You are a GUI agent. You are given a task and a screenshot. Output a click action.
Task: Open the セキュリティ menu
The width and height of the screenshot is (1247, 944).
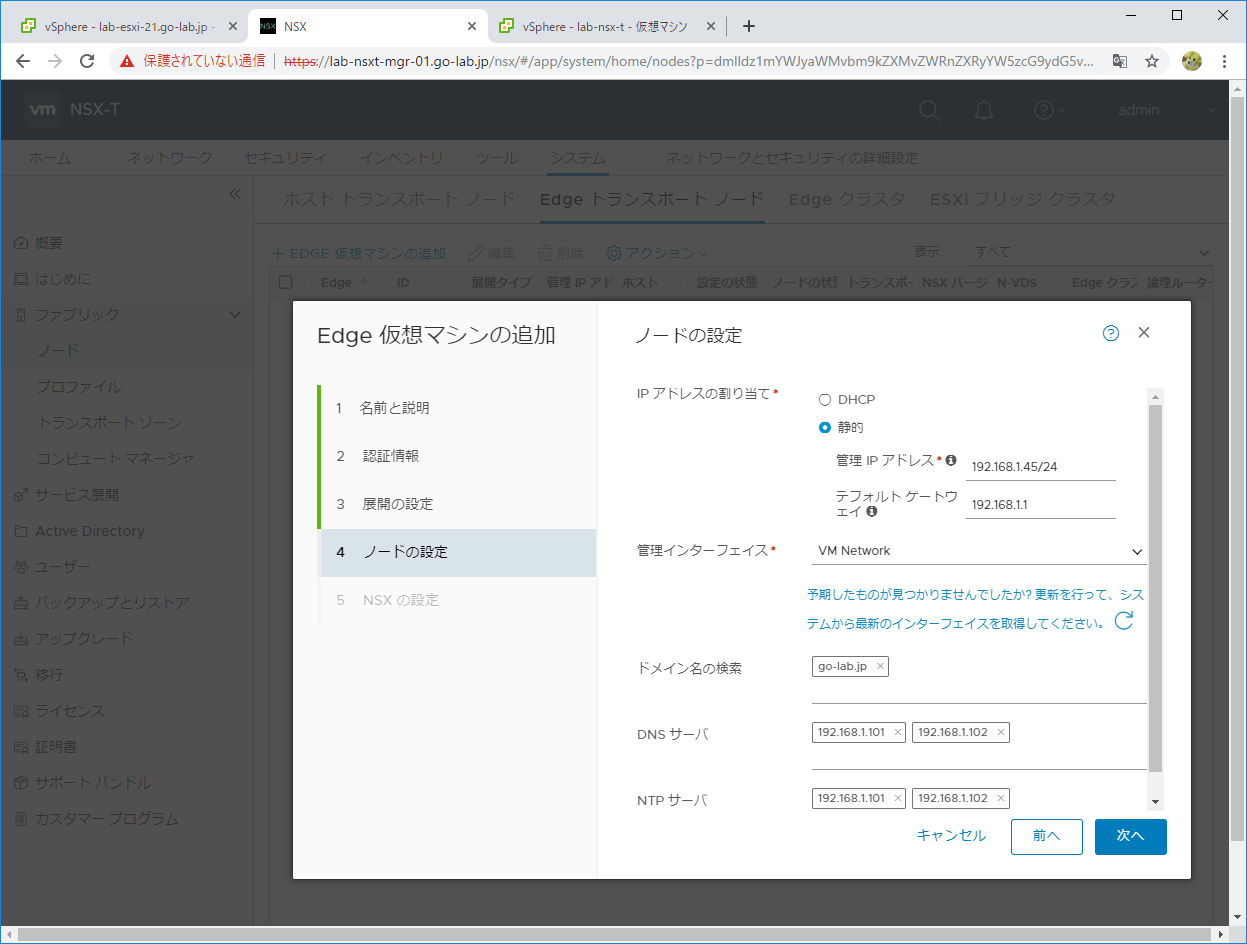click(285, 158)
